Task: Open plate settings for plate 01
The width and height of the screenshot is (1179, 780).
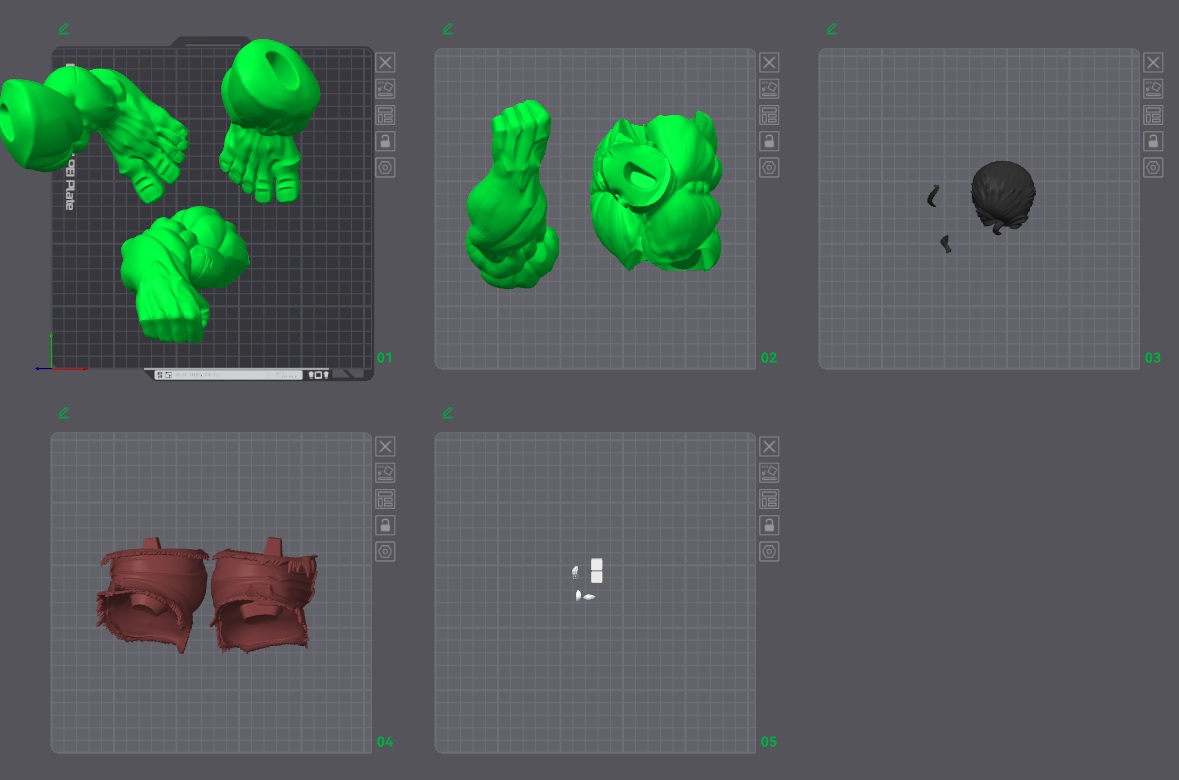Action: pos(385,168)
